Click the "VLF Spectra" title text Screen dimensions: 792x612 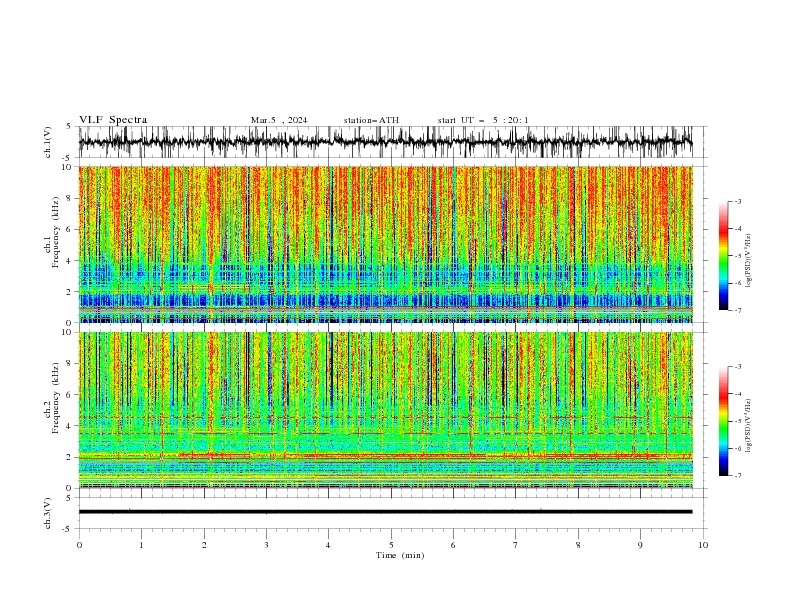[x=113, y=120]
